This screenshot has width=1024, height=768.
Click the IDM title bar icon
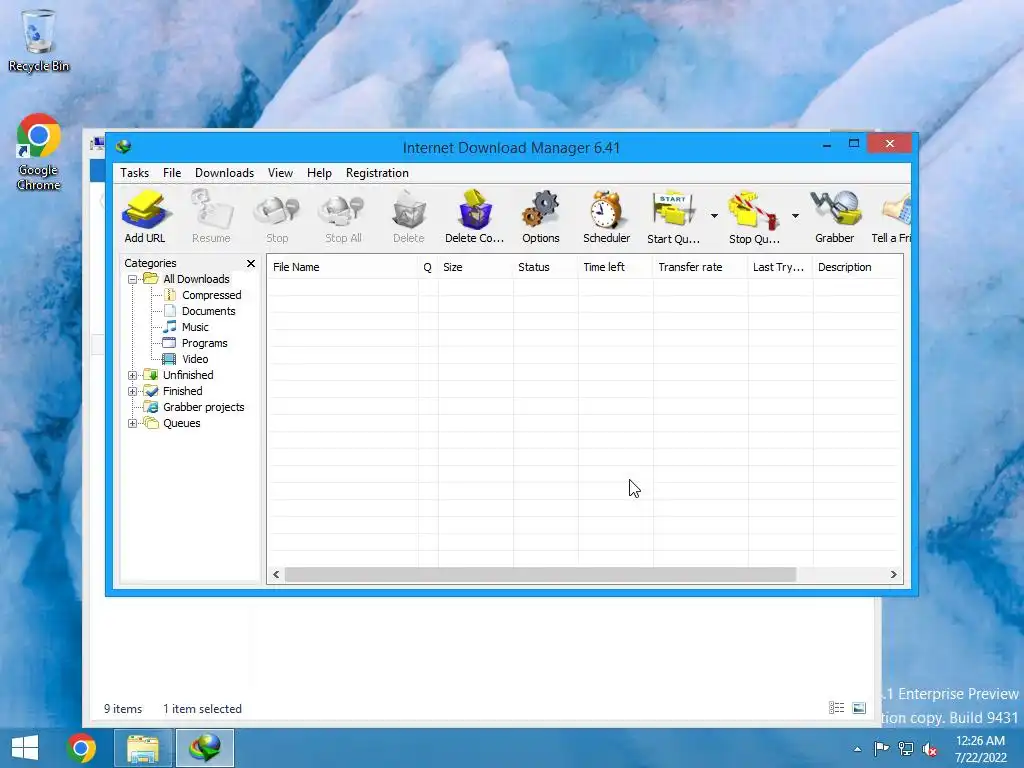click(x=123, y=147)
